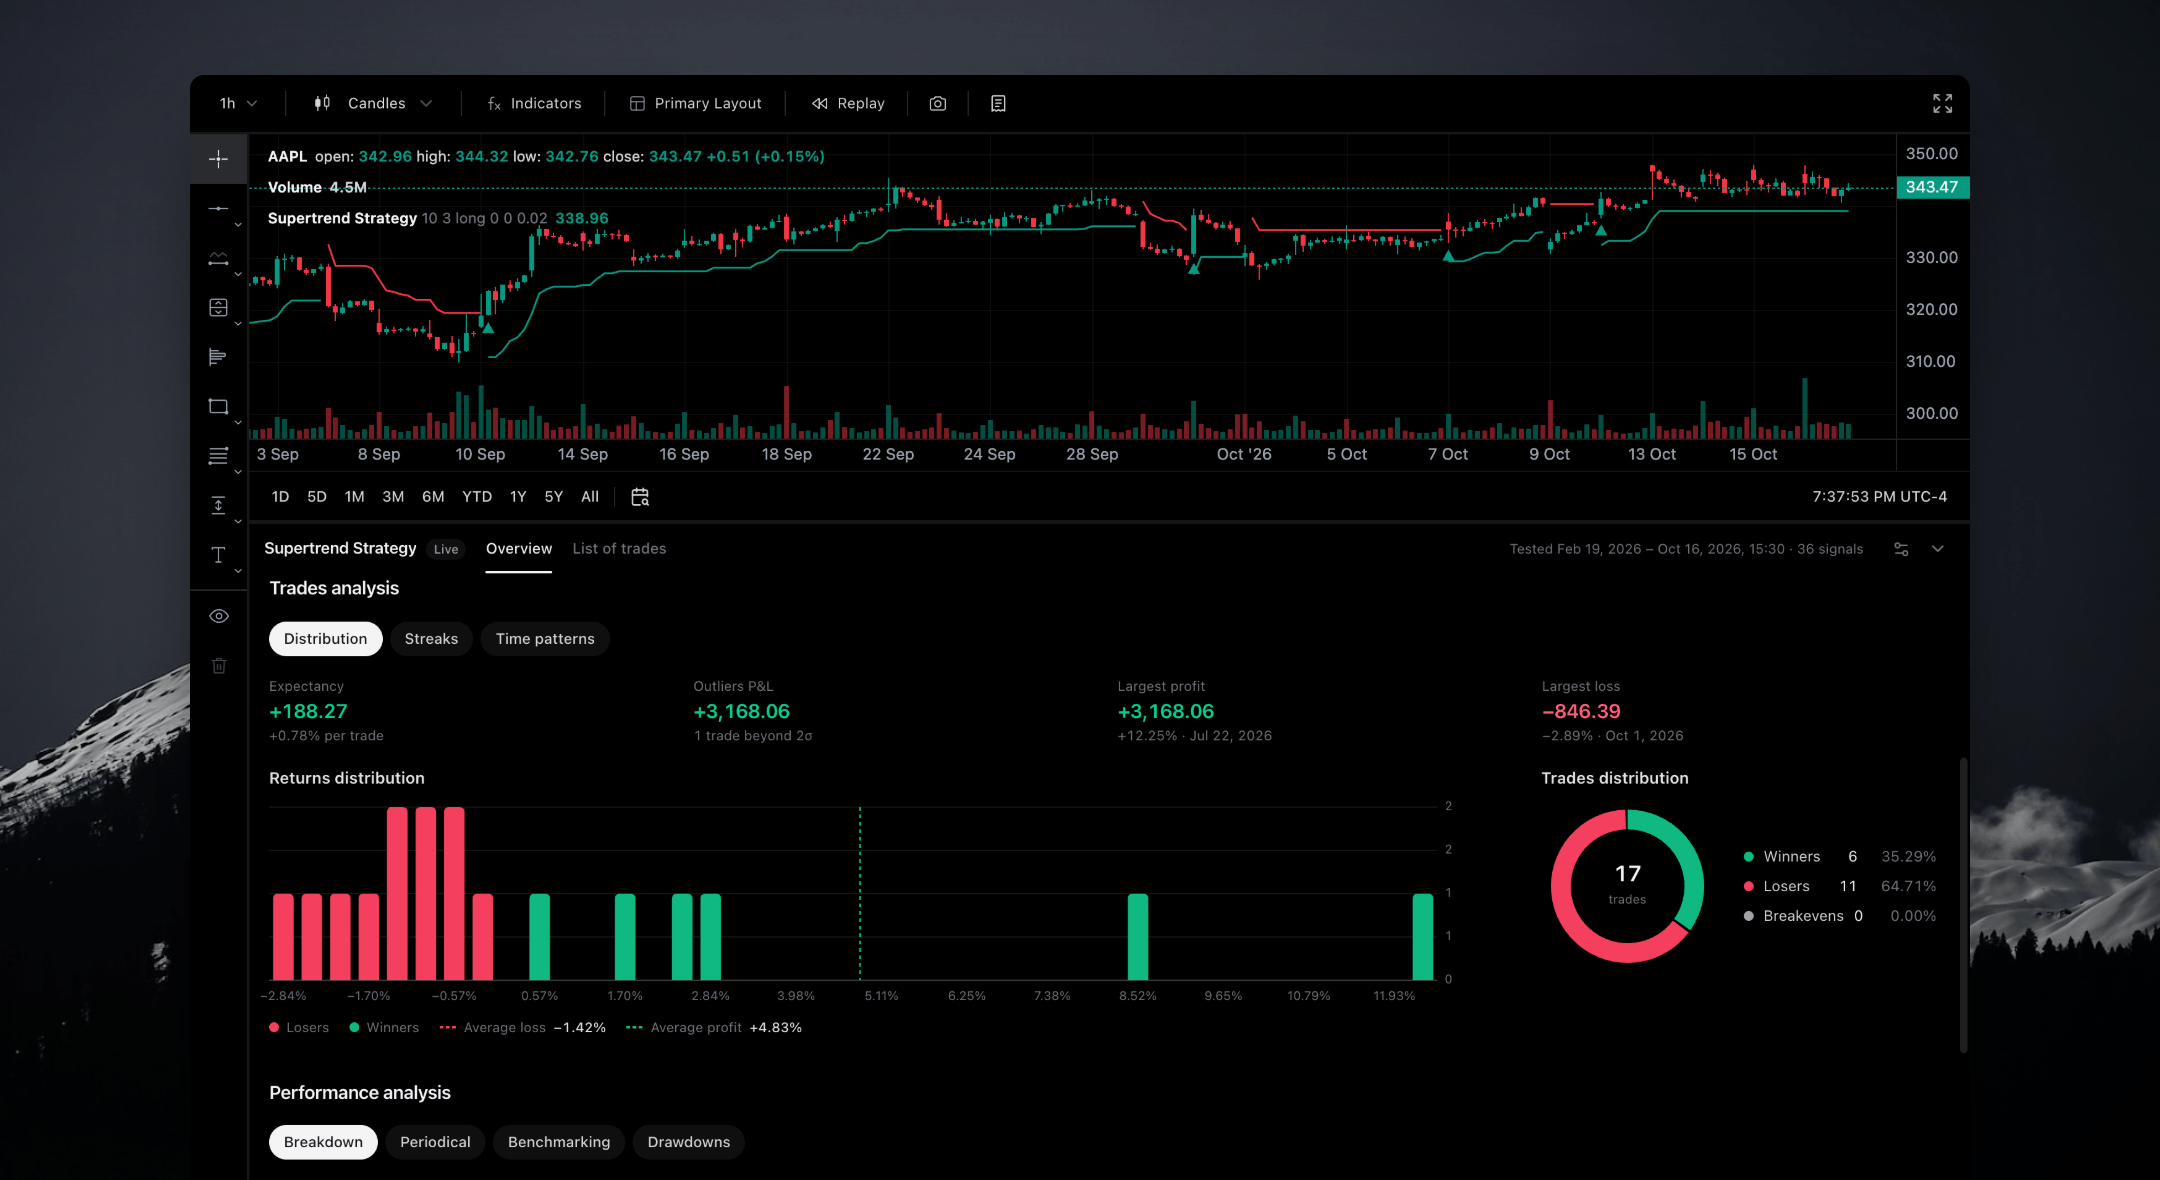Open strategy settings sliders icon
This screenshot has width=2160, height=1180.
tap(1901, 549)
